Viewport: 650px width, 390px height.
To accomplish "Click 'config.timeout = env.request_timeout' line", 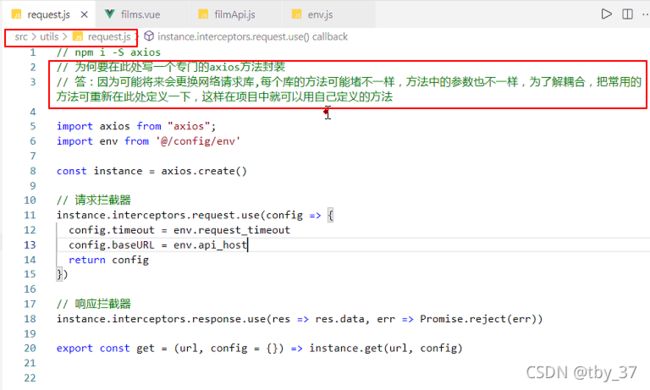I will 179,230.
